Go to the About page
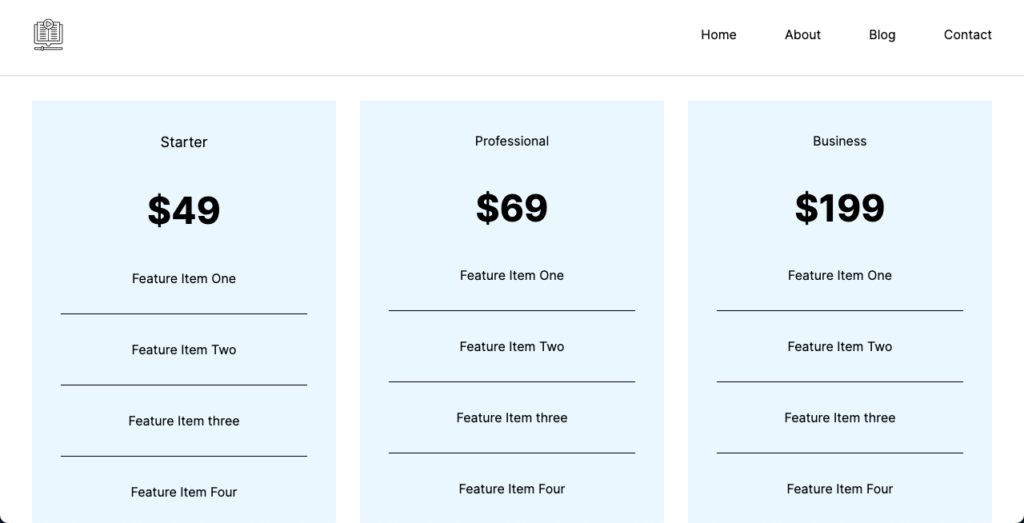This screenshot has width=1024, height=523. tap(802, 35)
